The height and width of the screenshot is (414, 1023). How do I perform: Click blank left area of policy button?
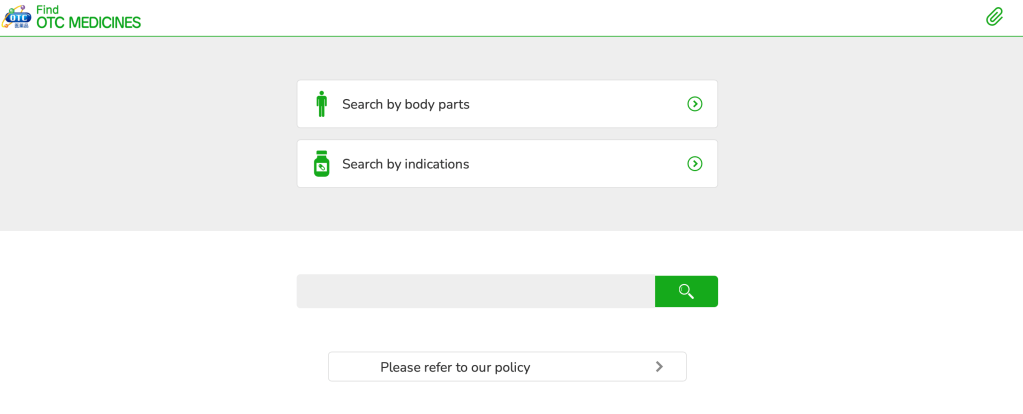click(x=352, y=367)
